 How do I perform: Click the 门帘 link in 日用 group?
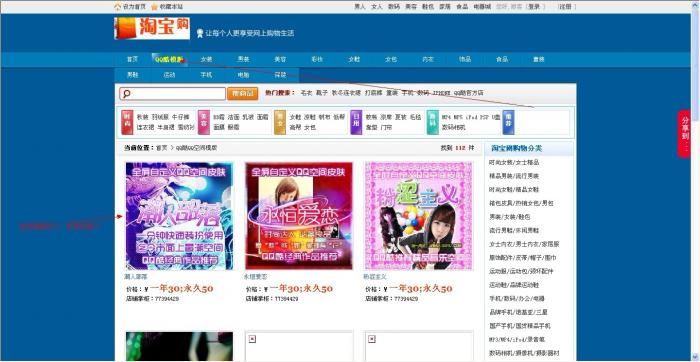(x=387, y=127)
